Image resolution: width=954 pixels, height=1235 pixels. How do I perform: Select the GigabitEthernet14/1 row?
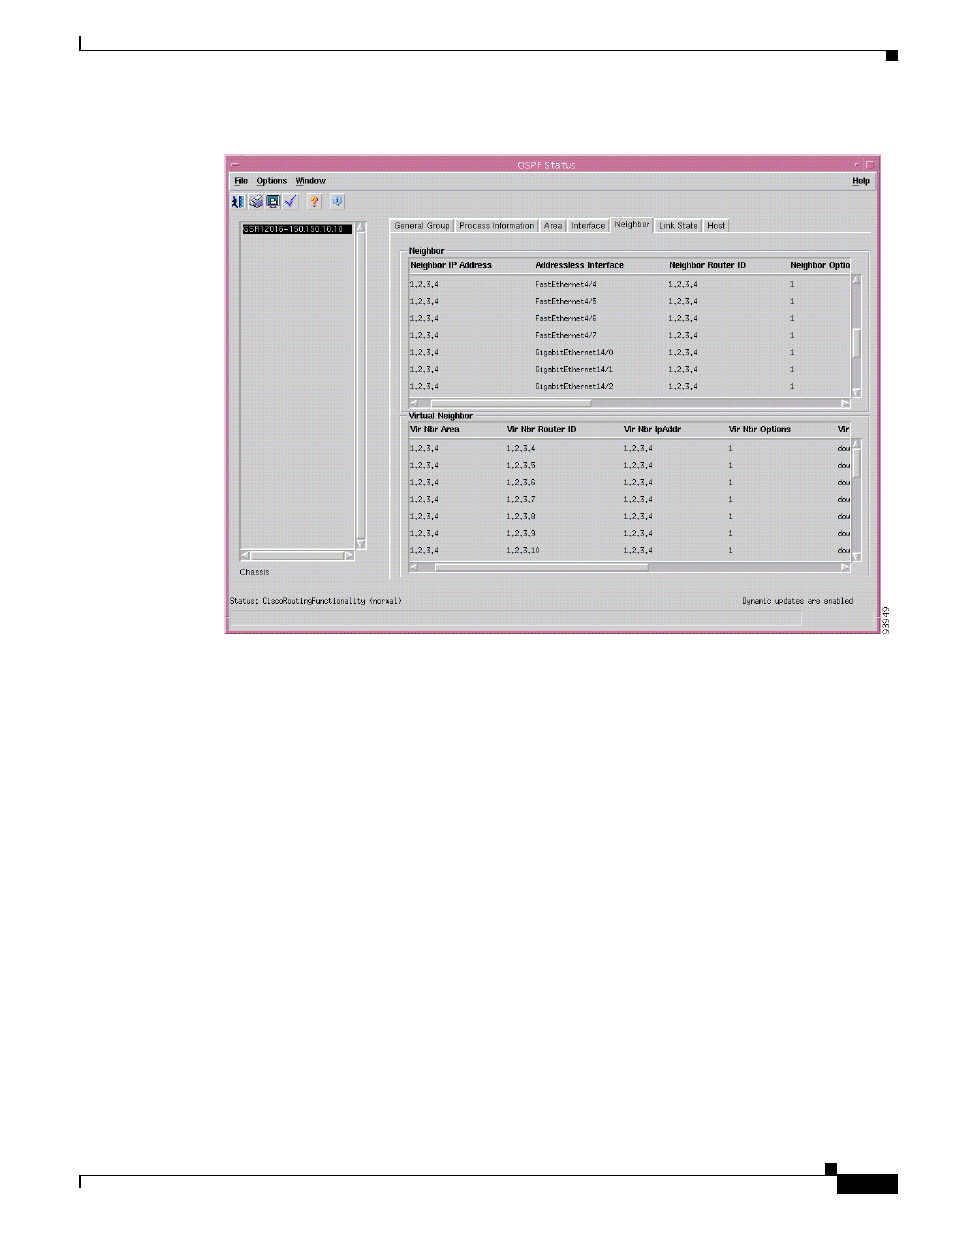click(630, 369)
